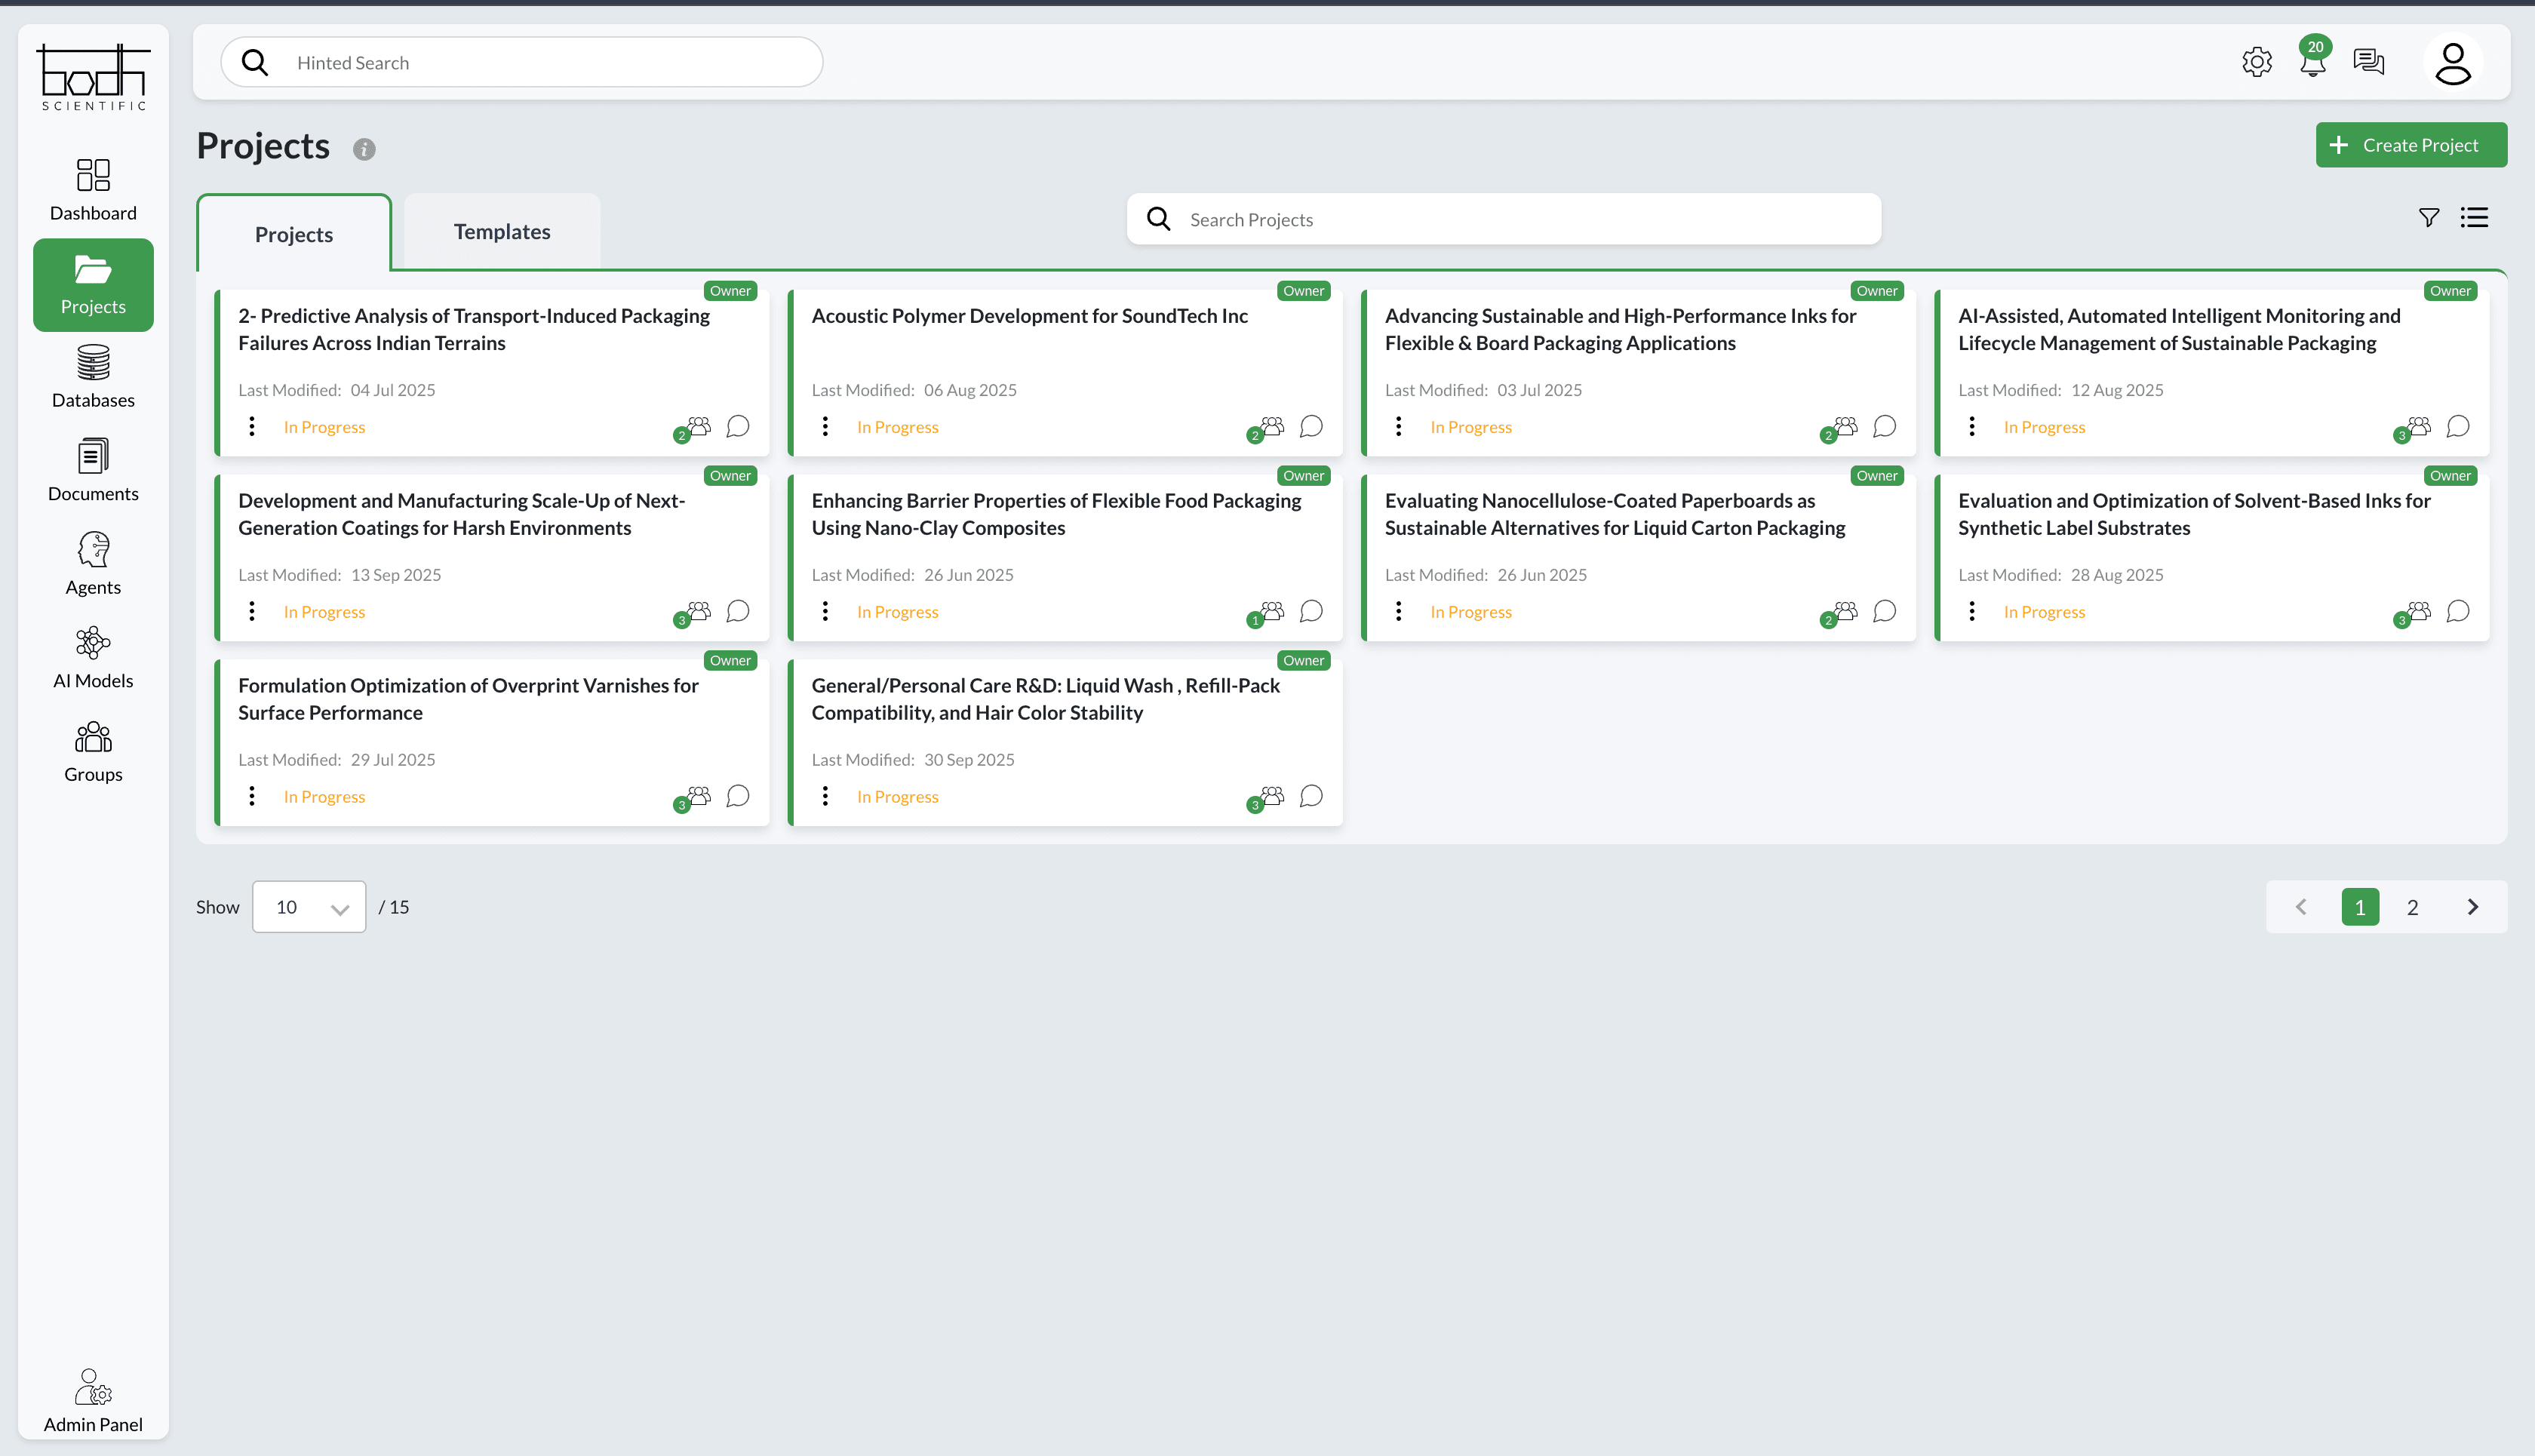Select the Projects tab

coord(293,234)
